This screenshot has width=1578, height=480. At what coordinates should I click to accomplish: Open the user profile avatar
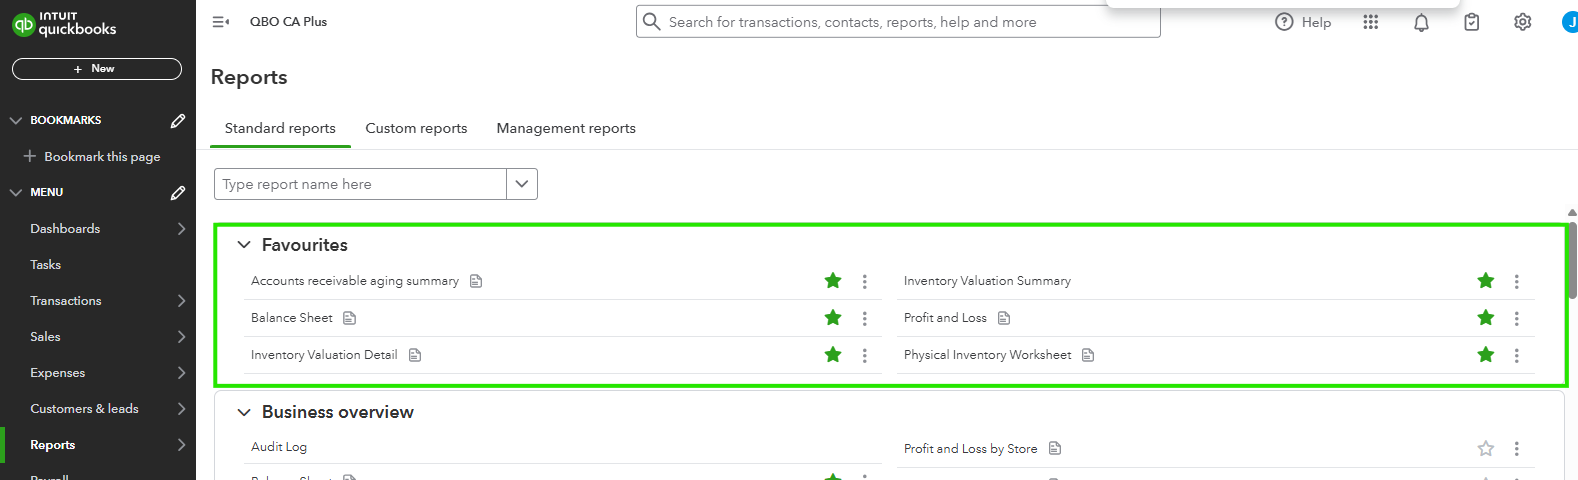coord(1570,22)
